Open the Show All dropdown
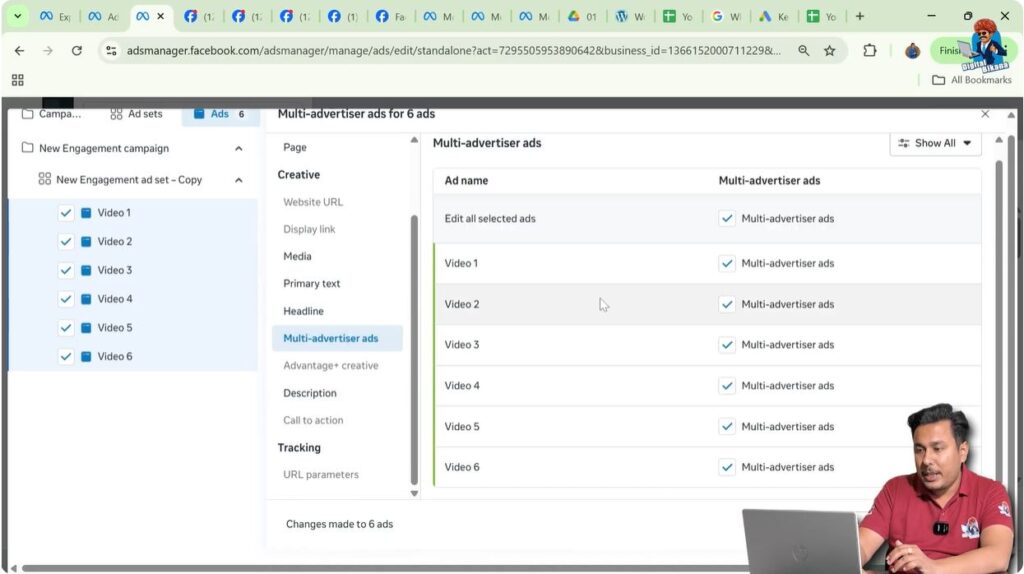Screen dimensions: 1024x574 [935, 143]
